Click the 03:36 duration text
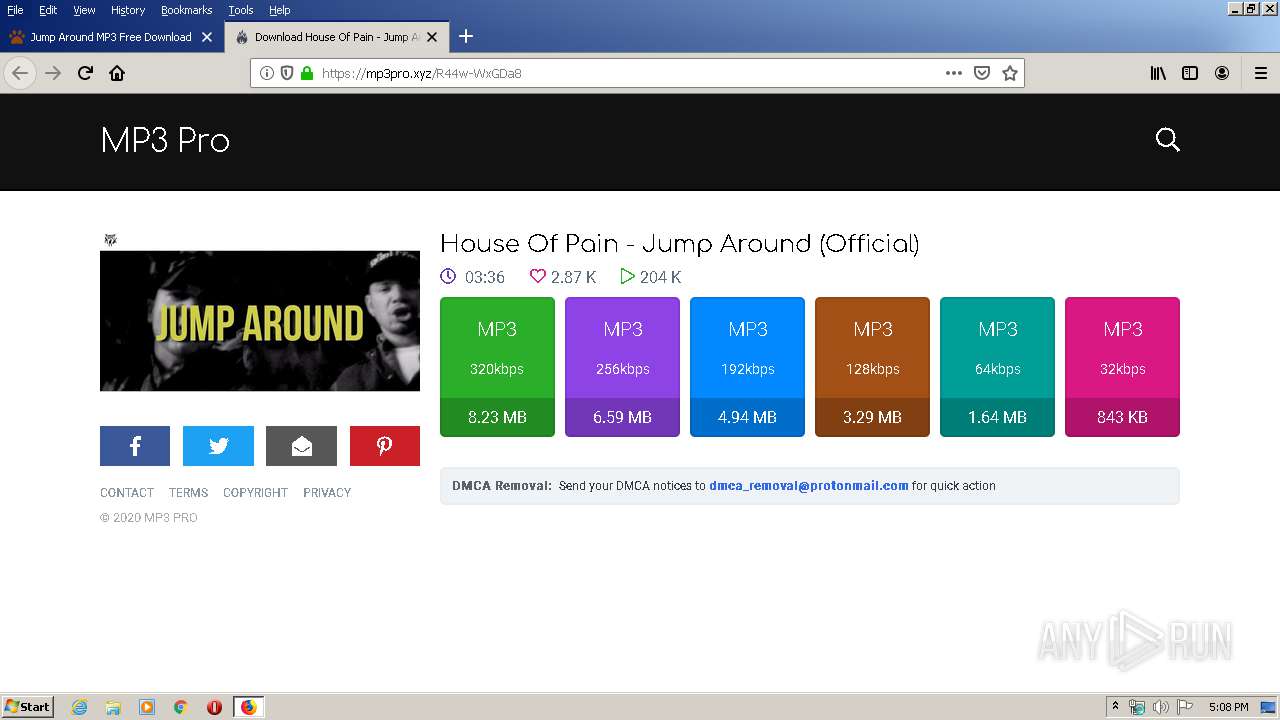The image size is (1280, 720). (x=485, y=277)
